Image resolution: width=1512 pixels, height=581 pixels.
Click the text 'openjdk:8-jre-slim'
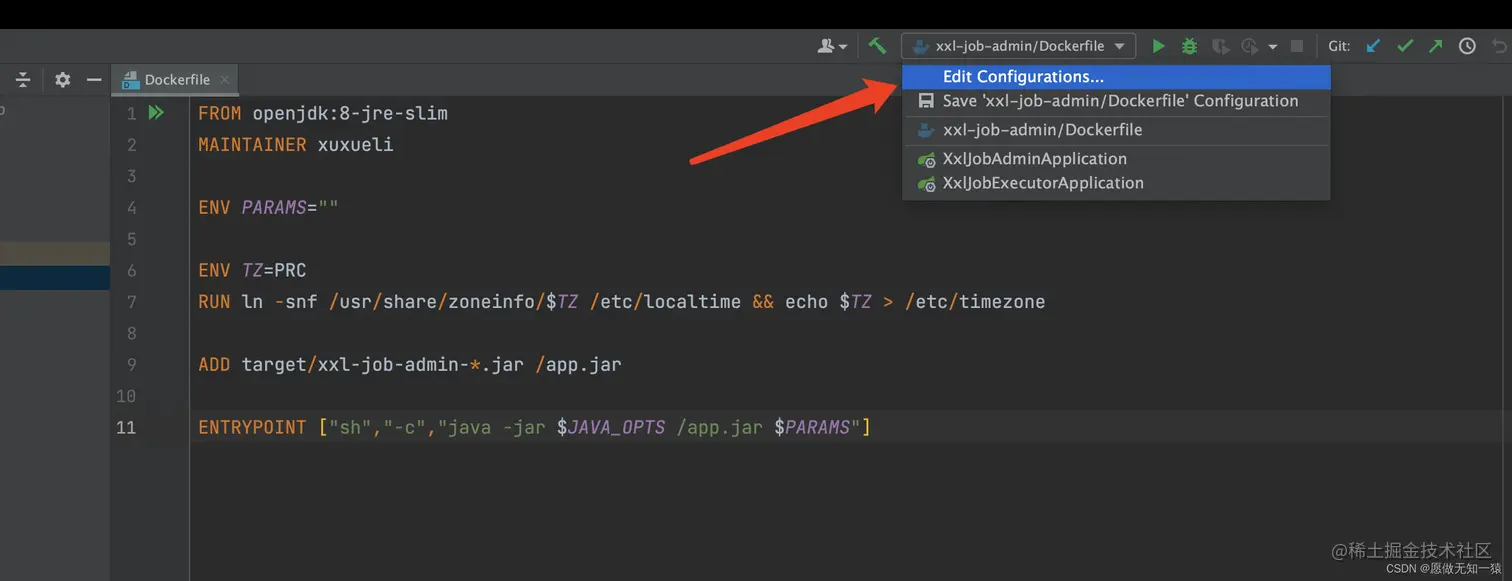pos(350,113)
